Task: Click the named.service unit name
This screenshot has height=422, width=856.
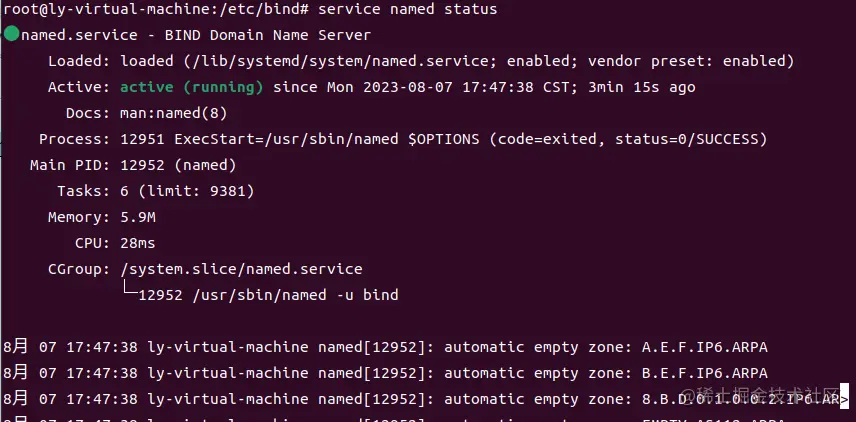Action: point(79,35)
